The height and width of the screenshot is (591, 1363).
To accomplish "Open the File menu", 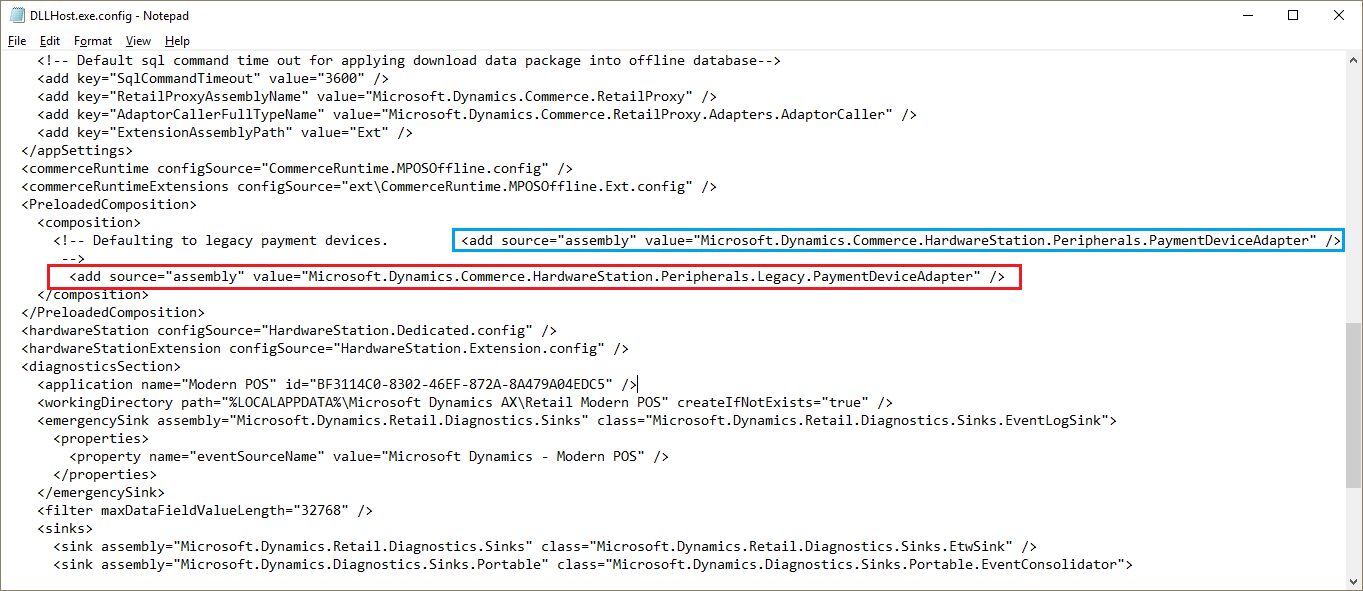I will pos(17,41).
